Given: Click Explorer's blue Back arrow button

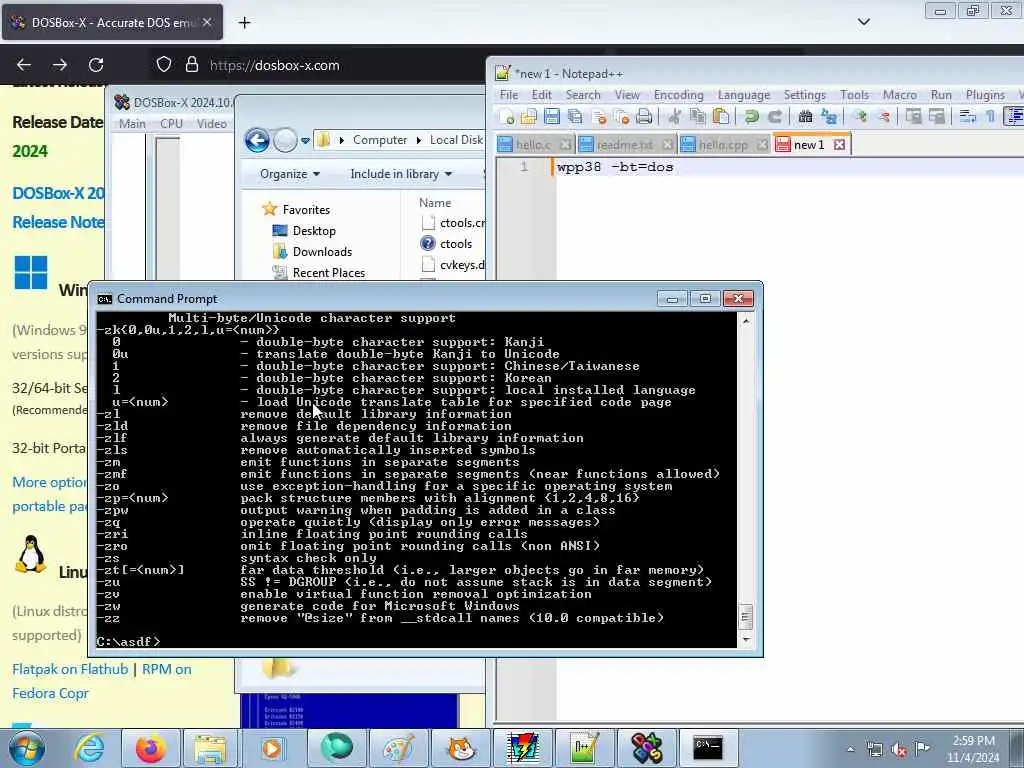Looking at the screenshot, I should pos(257,140).
